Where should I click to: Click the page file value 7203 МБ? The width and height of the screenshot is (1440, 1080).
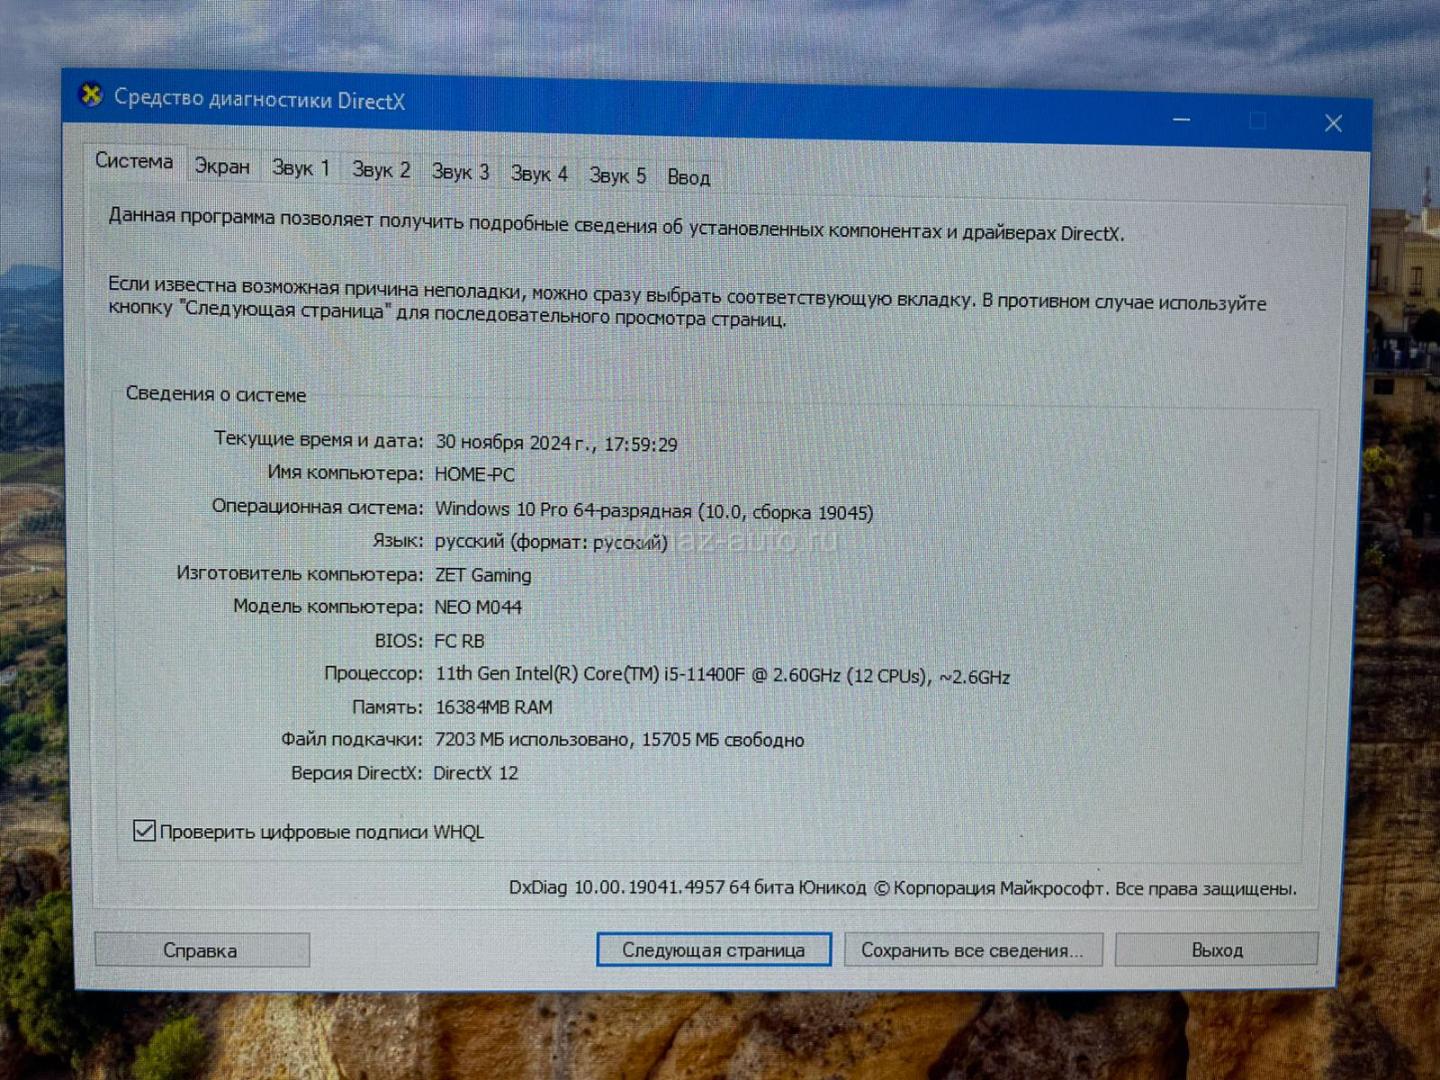pyautogui.click(x=619, y=740)
